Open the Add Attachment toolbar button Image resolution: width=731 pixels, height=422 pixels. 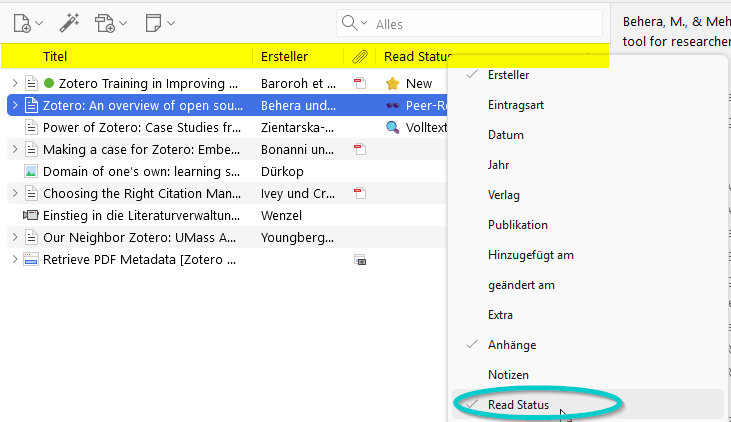click(x=110, y=23)
